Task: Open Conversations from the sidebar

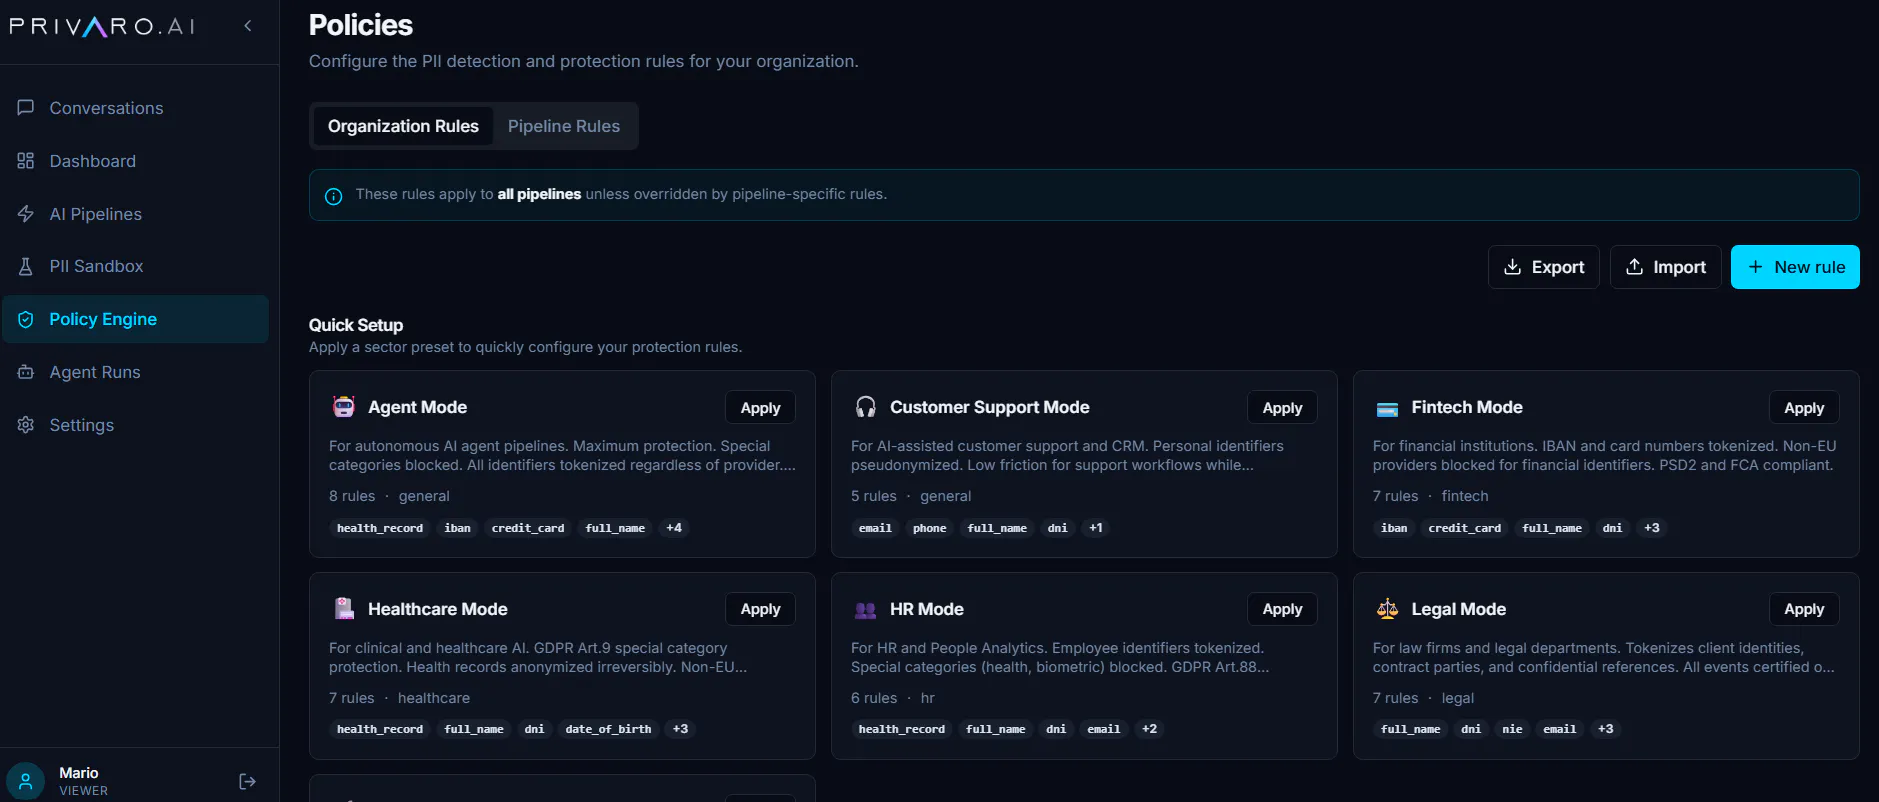Action: (x=135, y=108)
